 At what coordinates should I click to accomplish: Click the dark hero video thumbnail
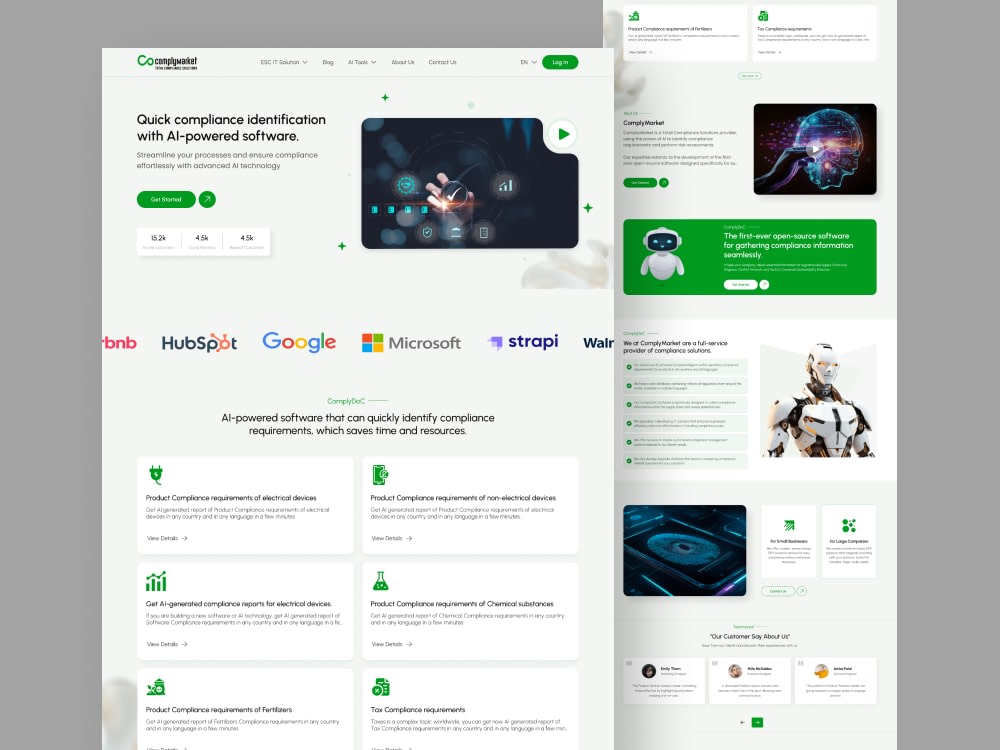469,184
